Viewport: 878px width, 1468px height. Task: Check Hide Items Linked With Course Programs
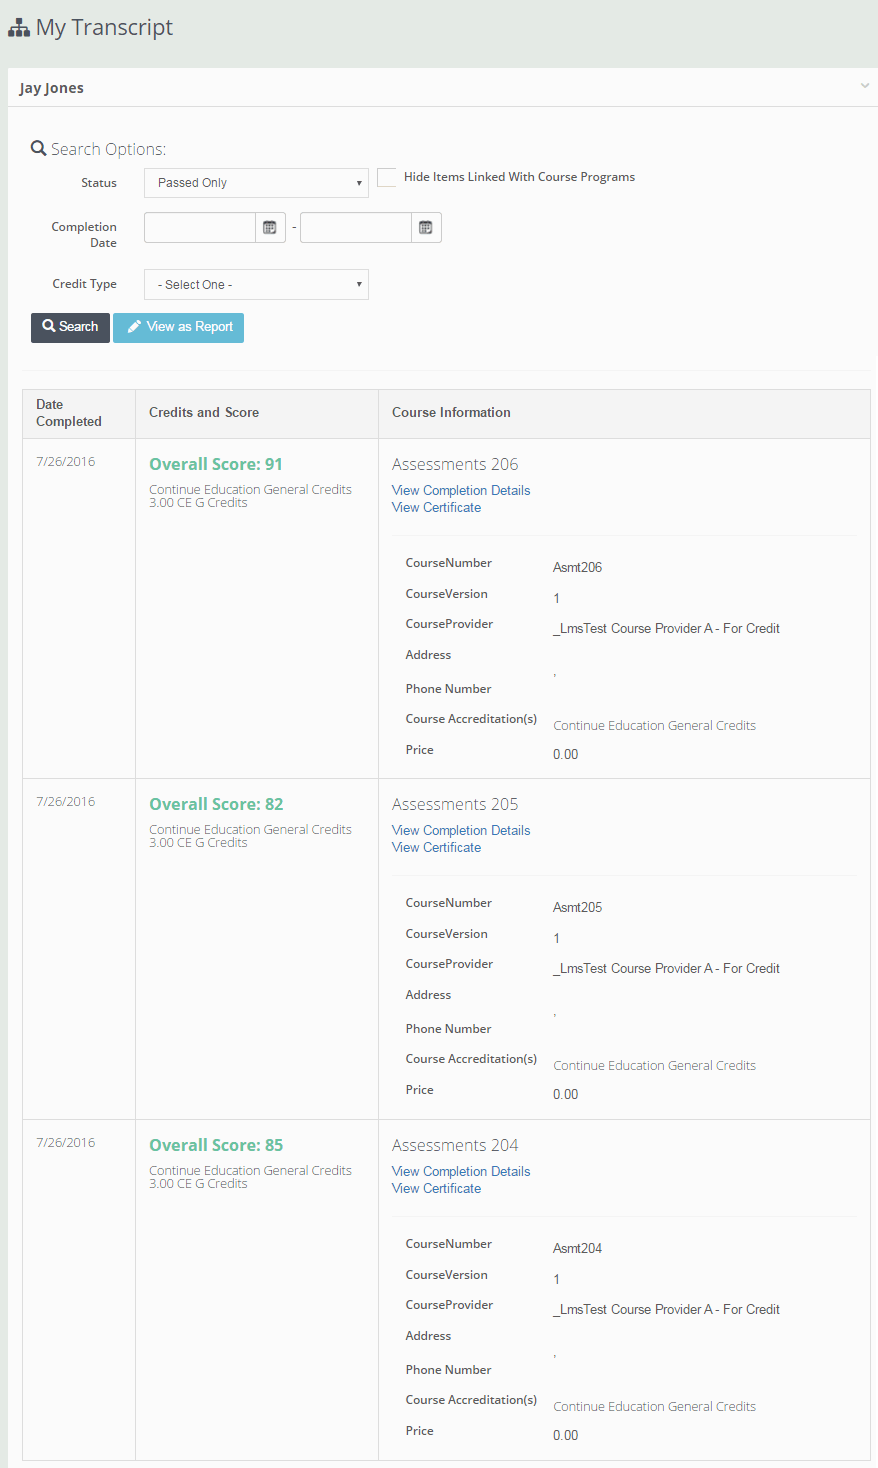tap(387, 178)
